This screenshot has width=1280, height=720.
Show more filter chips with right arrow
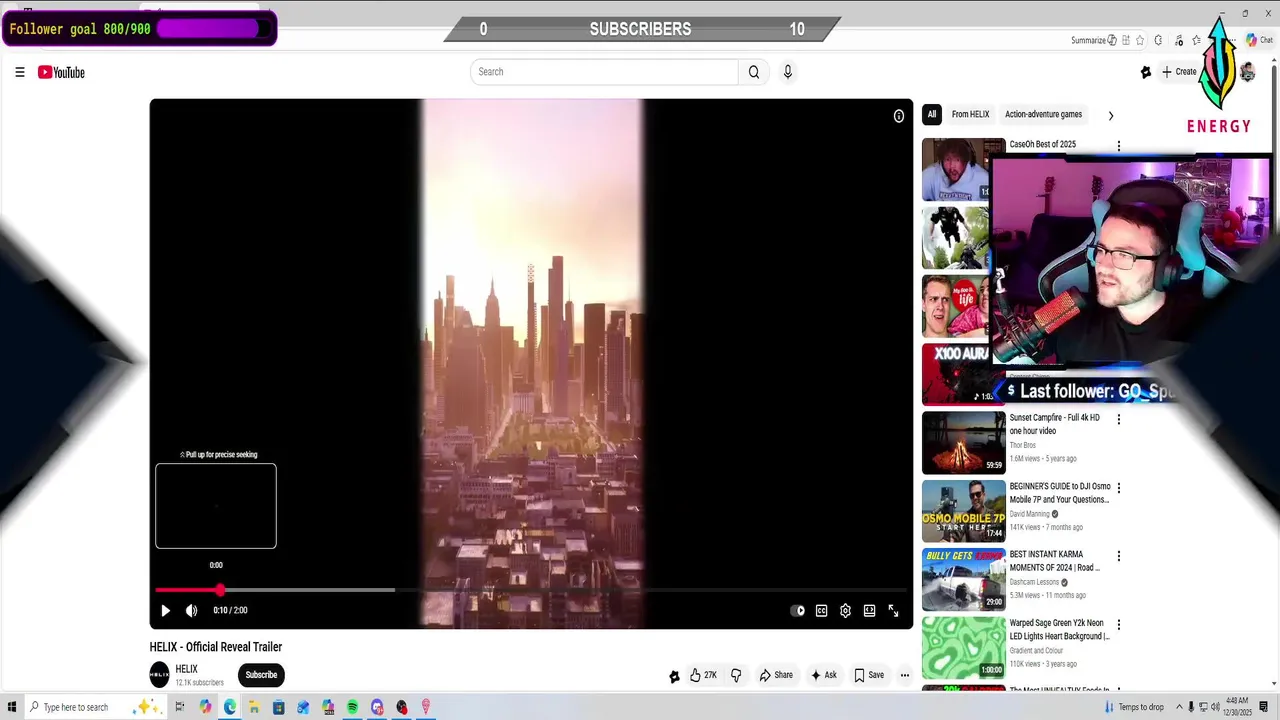point(1110,115)
